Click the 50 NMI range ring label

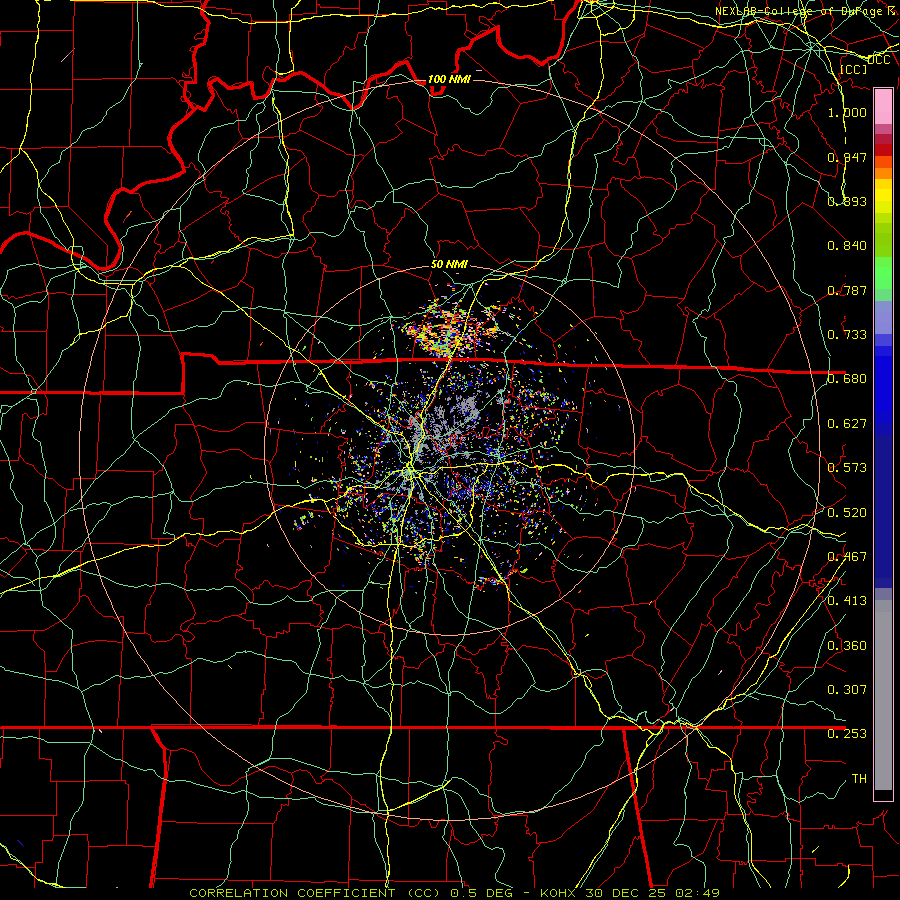[449, 265]
